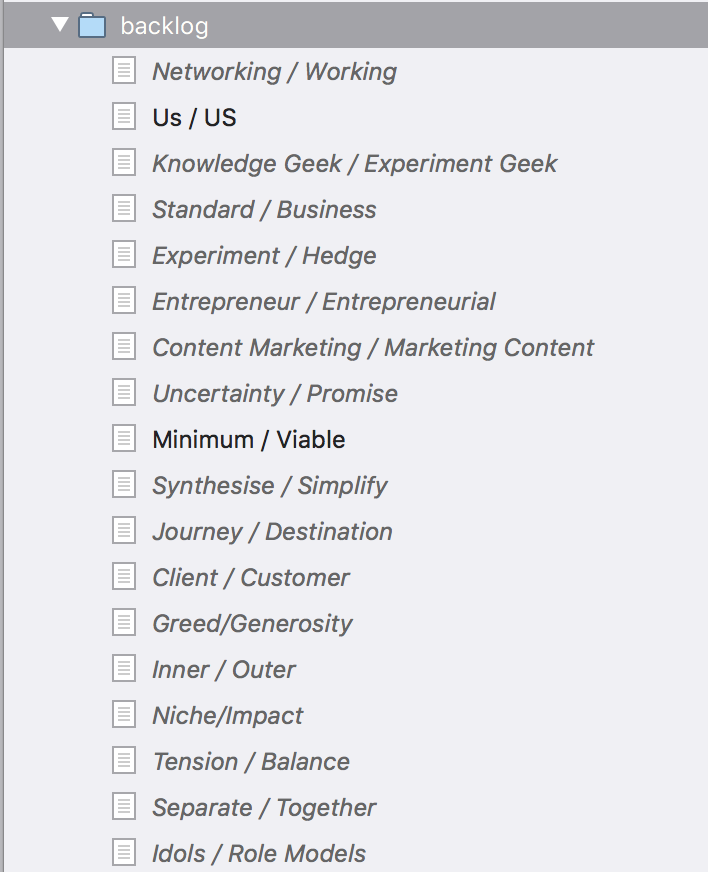Click document icon beside Greed/Generosity
The width and height of the screenshot is (708, 872).
(123, 623)
